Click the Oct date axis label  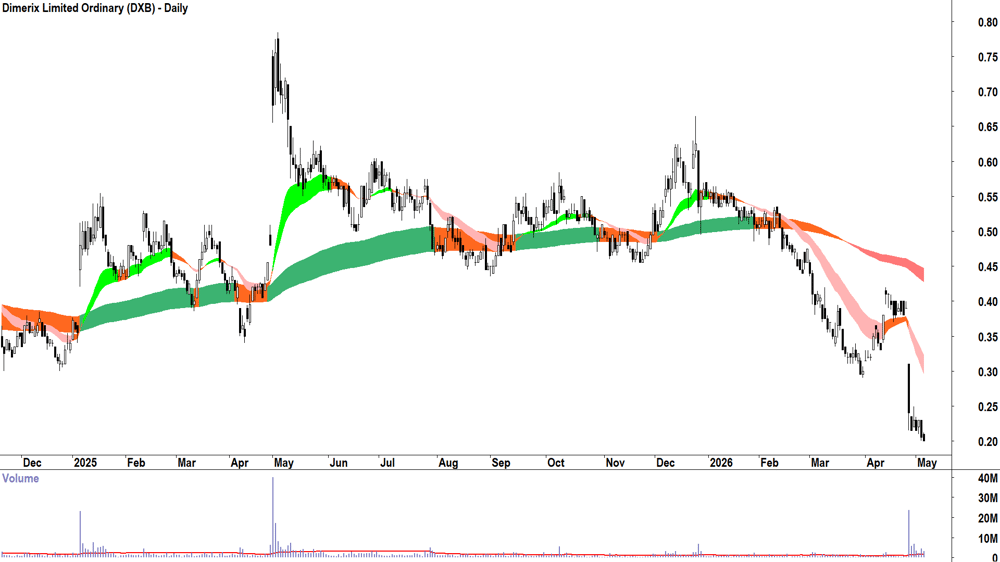[555, 462]
